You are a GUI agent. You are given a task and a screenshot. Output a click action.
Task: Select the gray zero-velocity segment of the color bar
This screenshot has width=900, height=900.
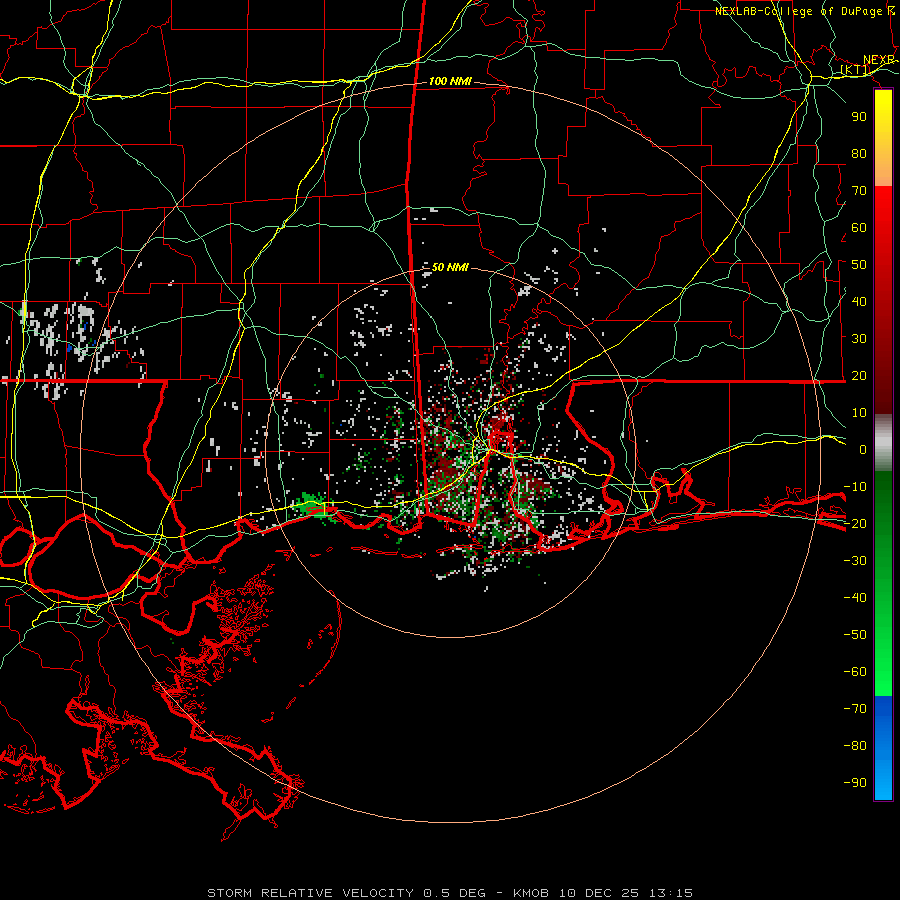883,443
